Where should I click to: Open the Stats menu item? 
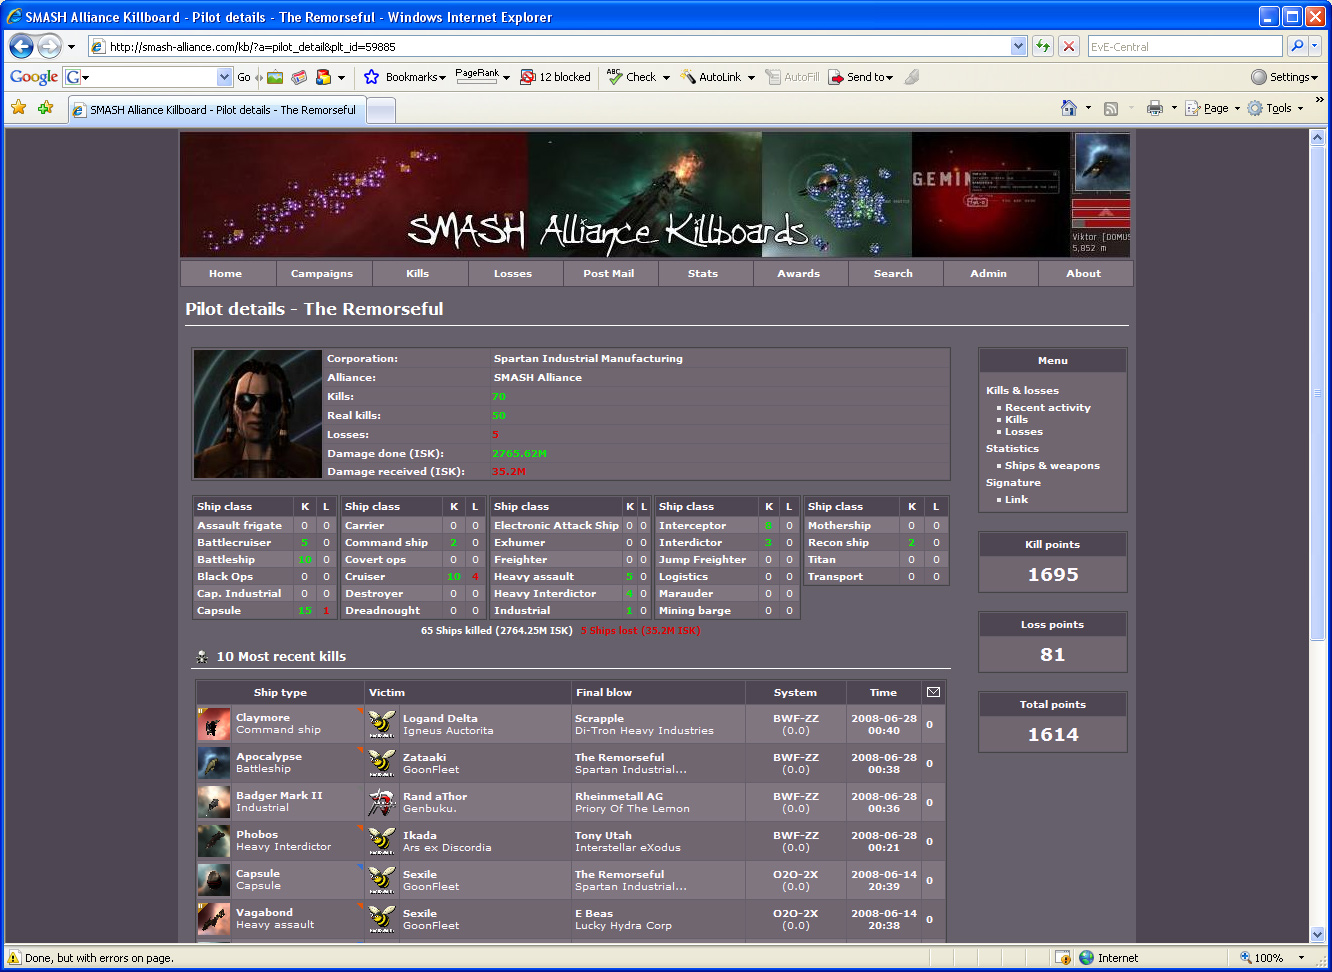pos(703,273)
